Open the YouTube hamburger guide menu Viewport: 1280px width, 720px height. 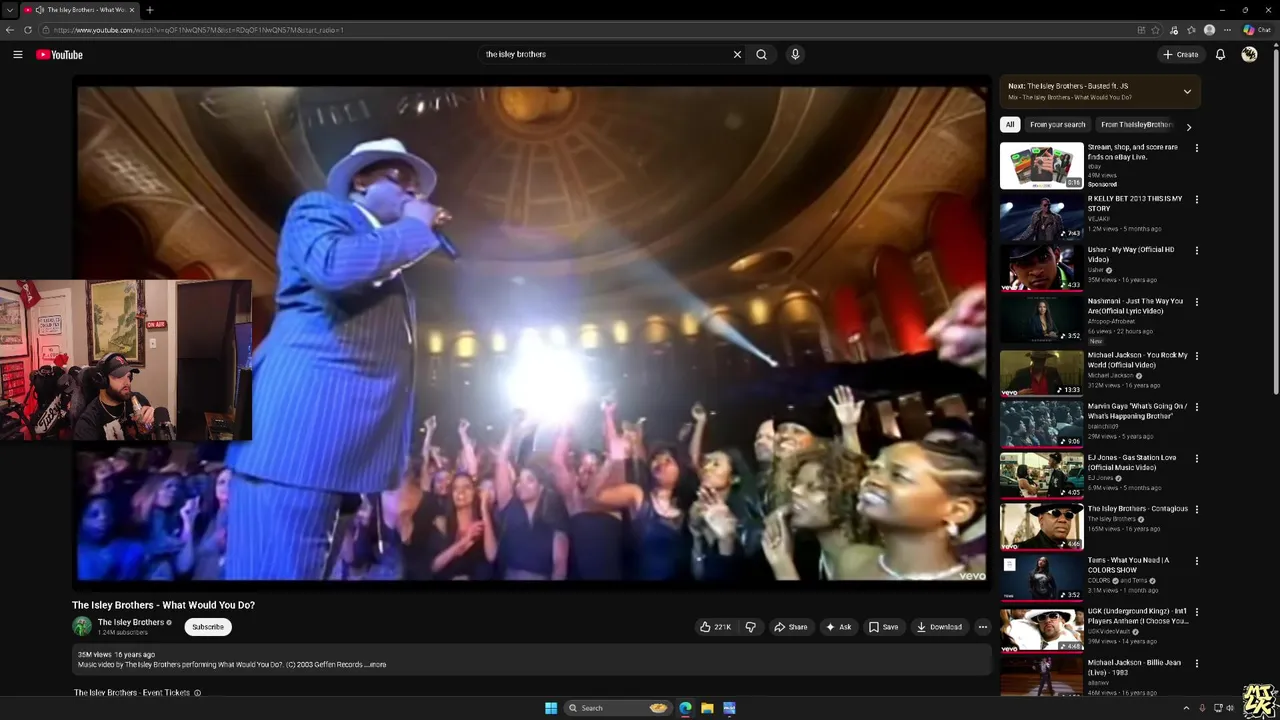coord(18,55)
